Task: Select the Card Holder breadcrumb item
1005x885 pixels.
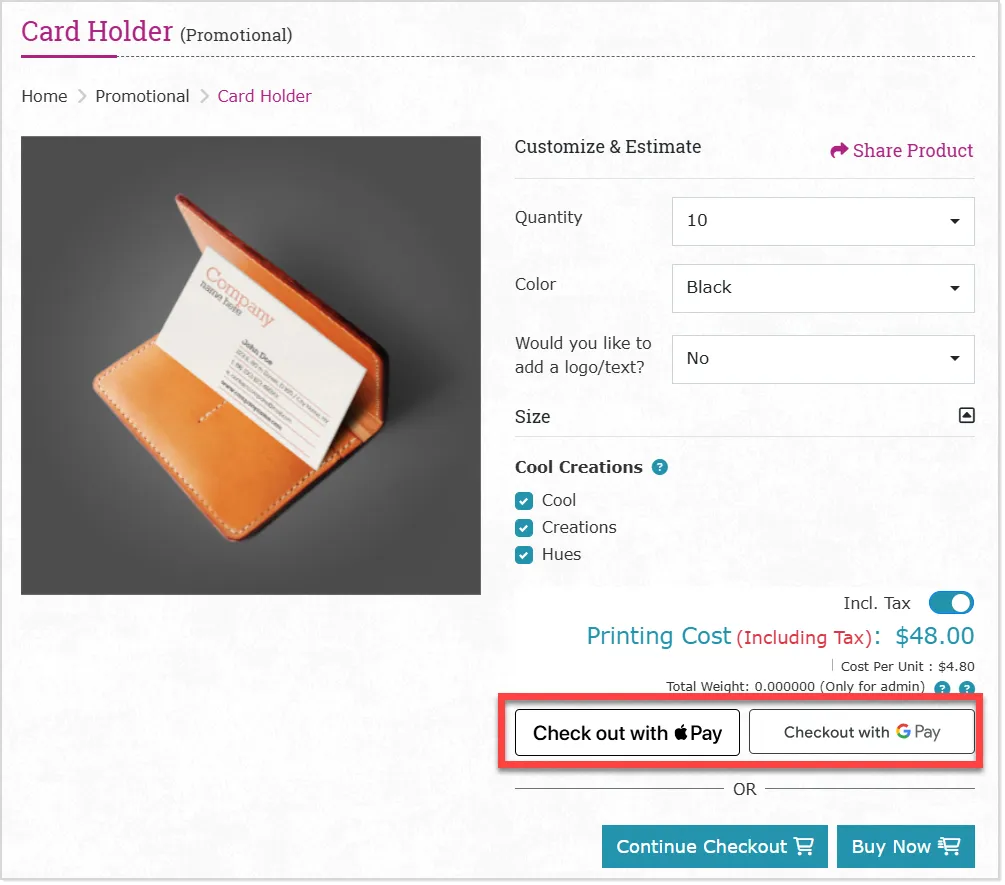Action: click(x=265, y=97)
